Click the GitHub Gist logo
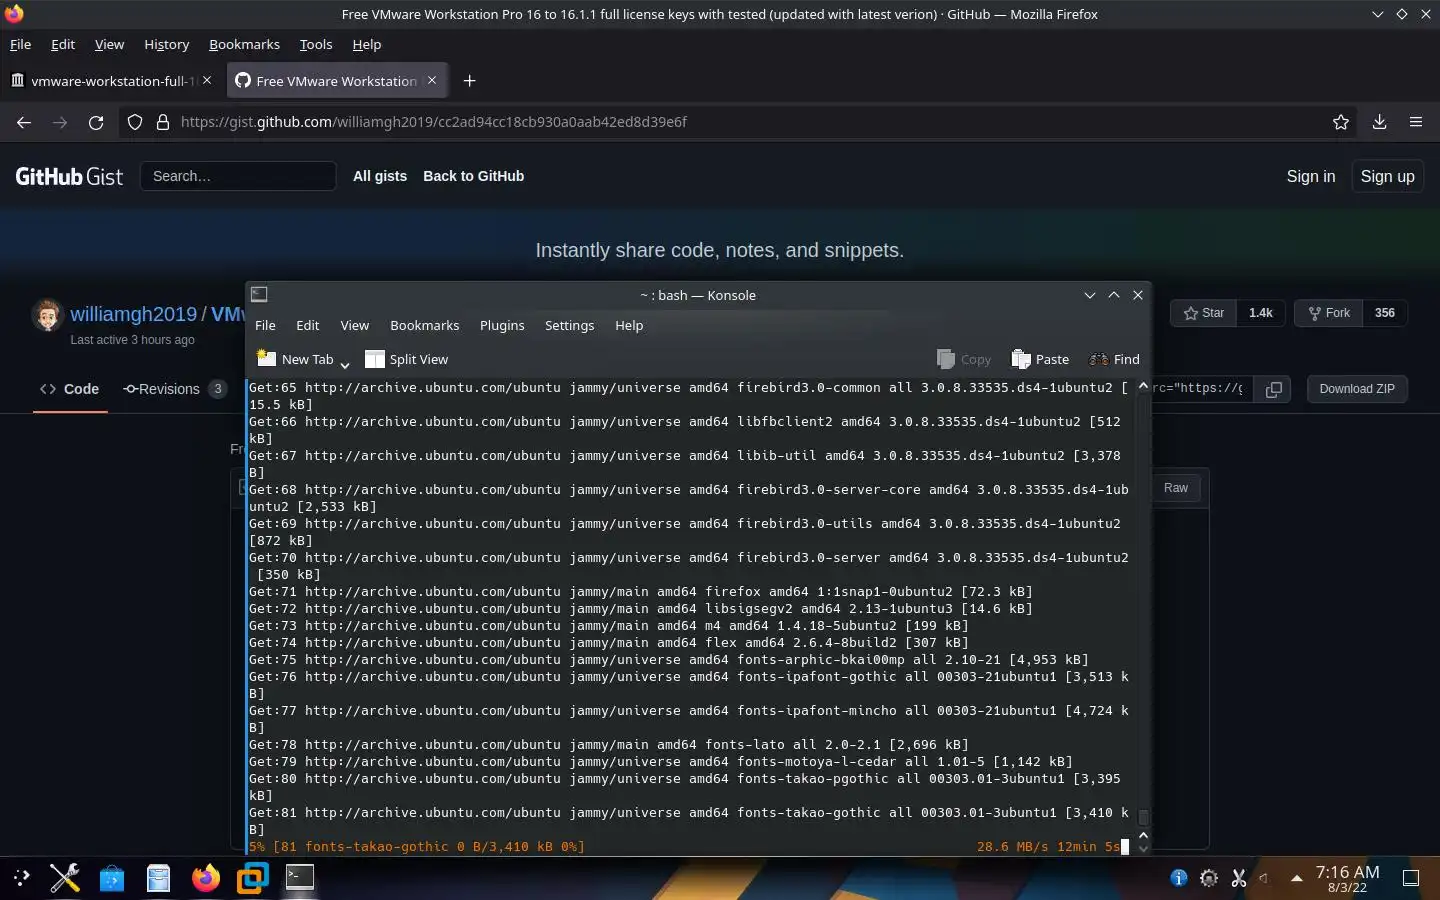 click(x=69, y=176)
